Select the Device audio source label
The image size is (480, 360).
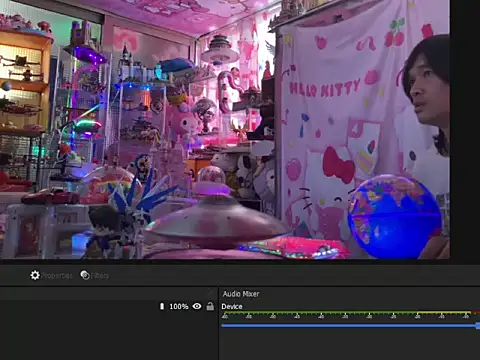(x=232, y=306)
